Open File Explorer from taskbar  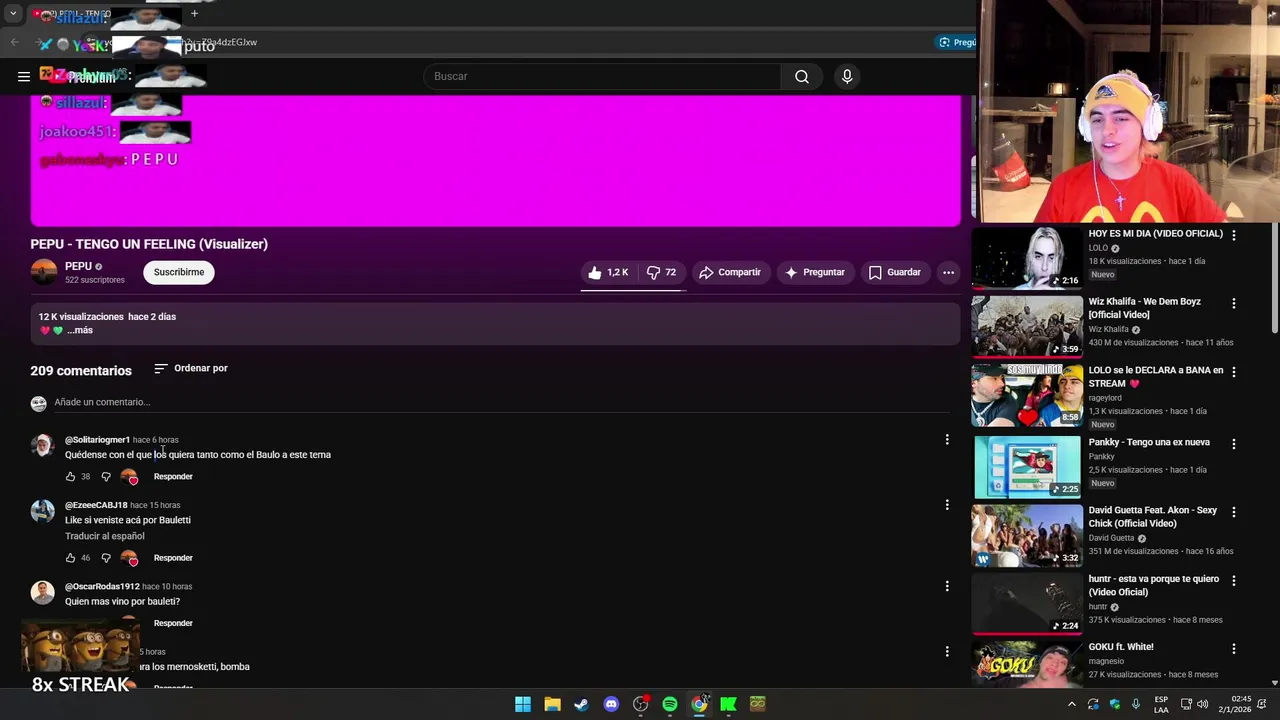pyautogui.click(x=552, y=704)
